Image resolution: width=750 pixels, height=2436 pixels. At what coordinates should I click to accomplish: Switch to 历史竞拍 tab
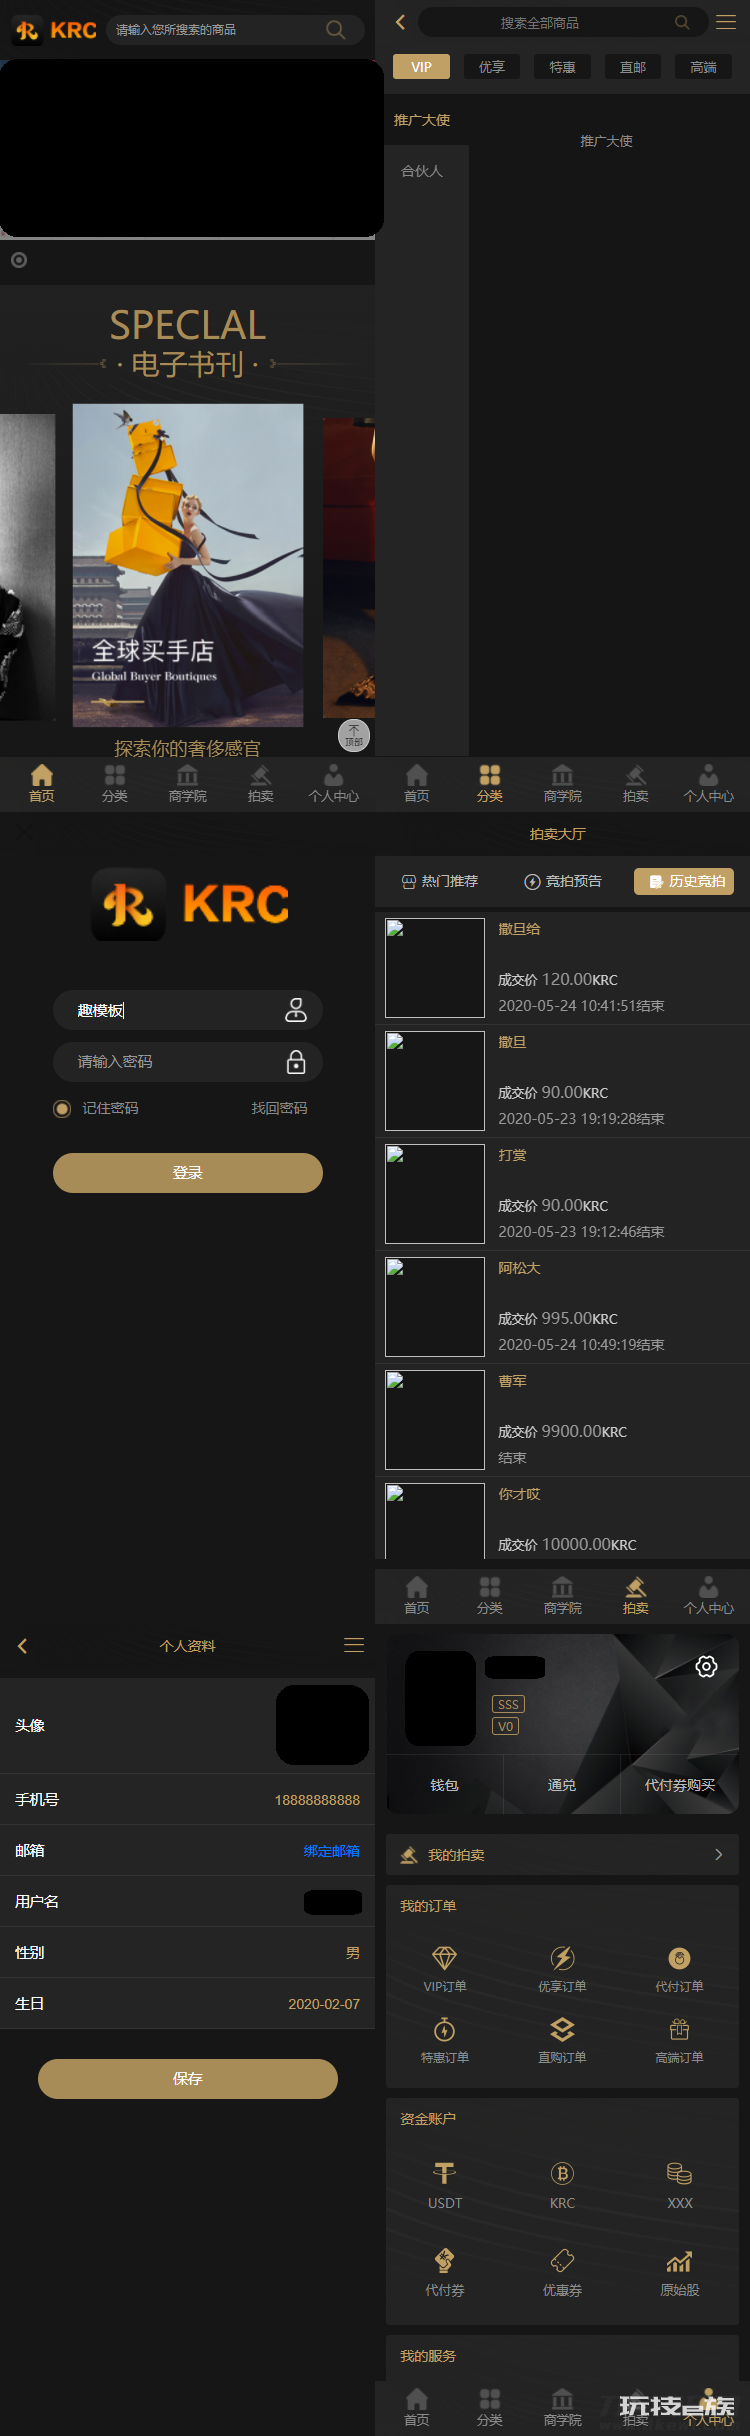pos(684,881)
